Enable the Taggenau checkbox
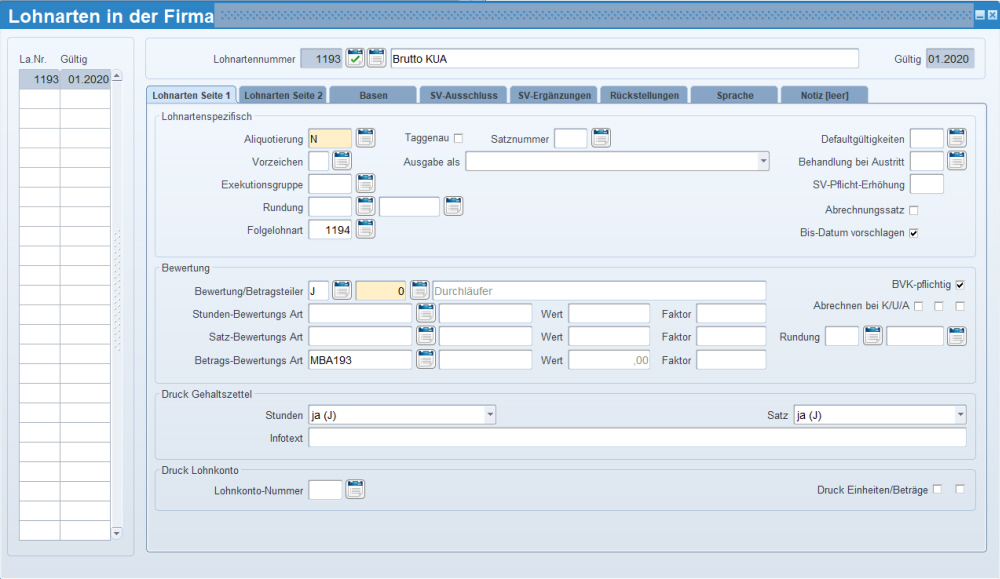Screen dimensions: 1000x579 [459, 138]
